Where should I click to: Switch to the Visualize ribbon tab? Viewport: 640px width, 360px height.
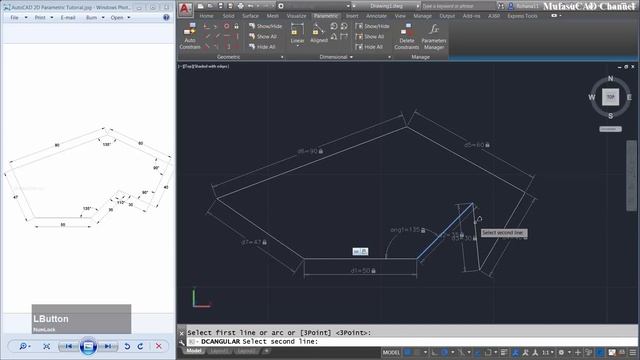coord(296,16)
